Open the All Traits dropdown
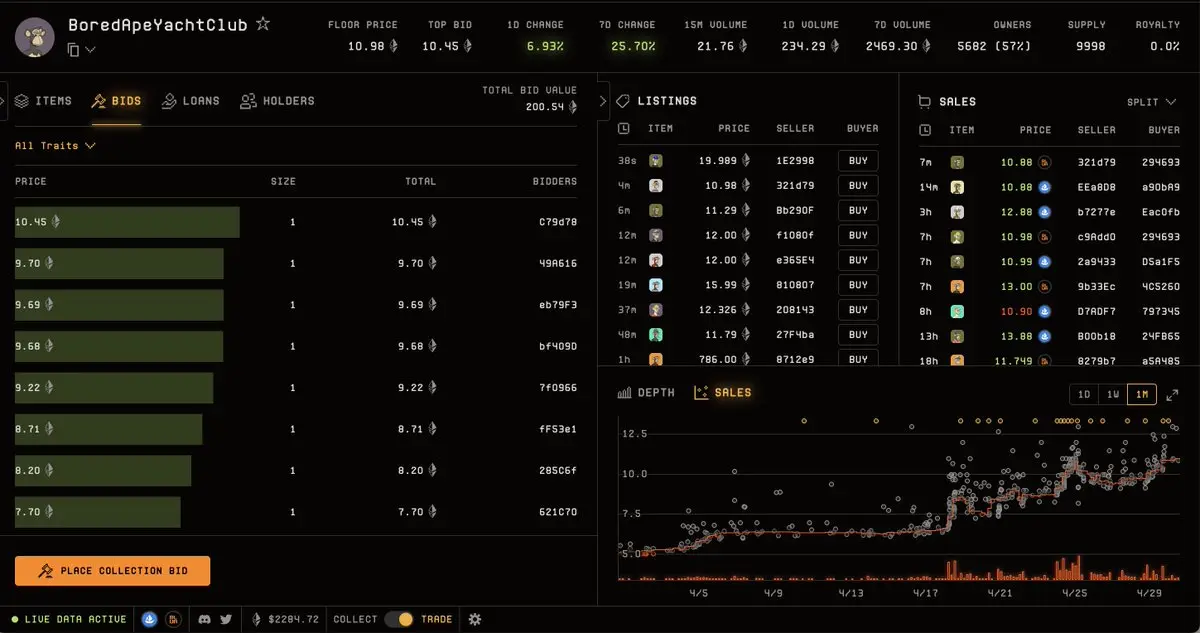Viewport: 1200px width, 633px height. point(55,146)
